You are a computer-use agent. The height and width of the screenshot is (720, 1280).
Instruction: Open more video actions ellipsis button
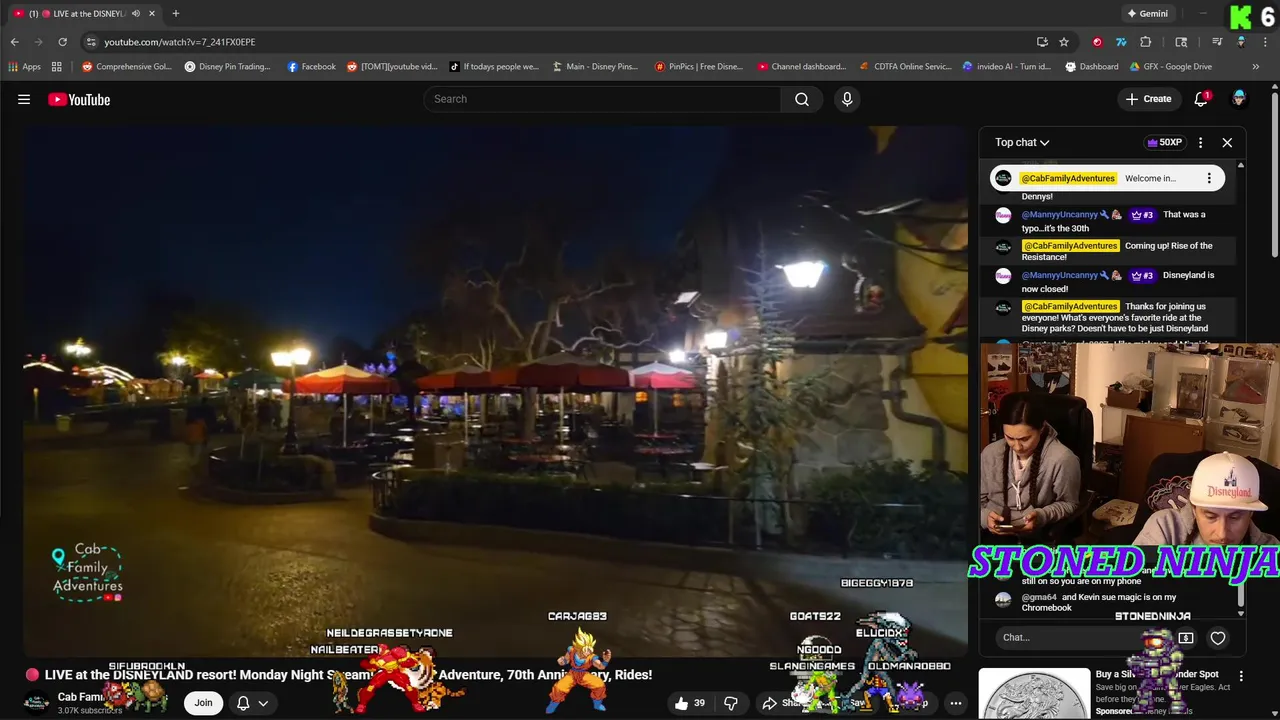point(956,703)
